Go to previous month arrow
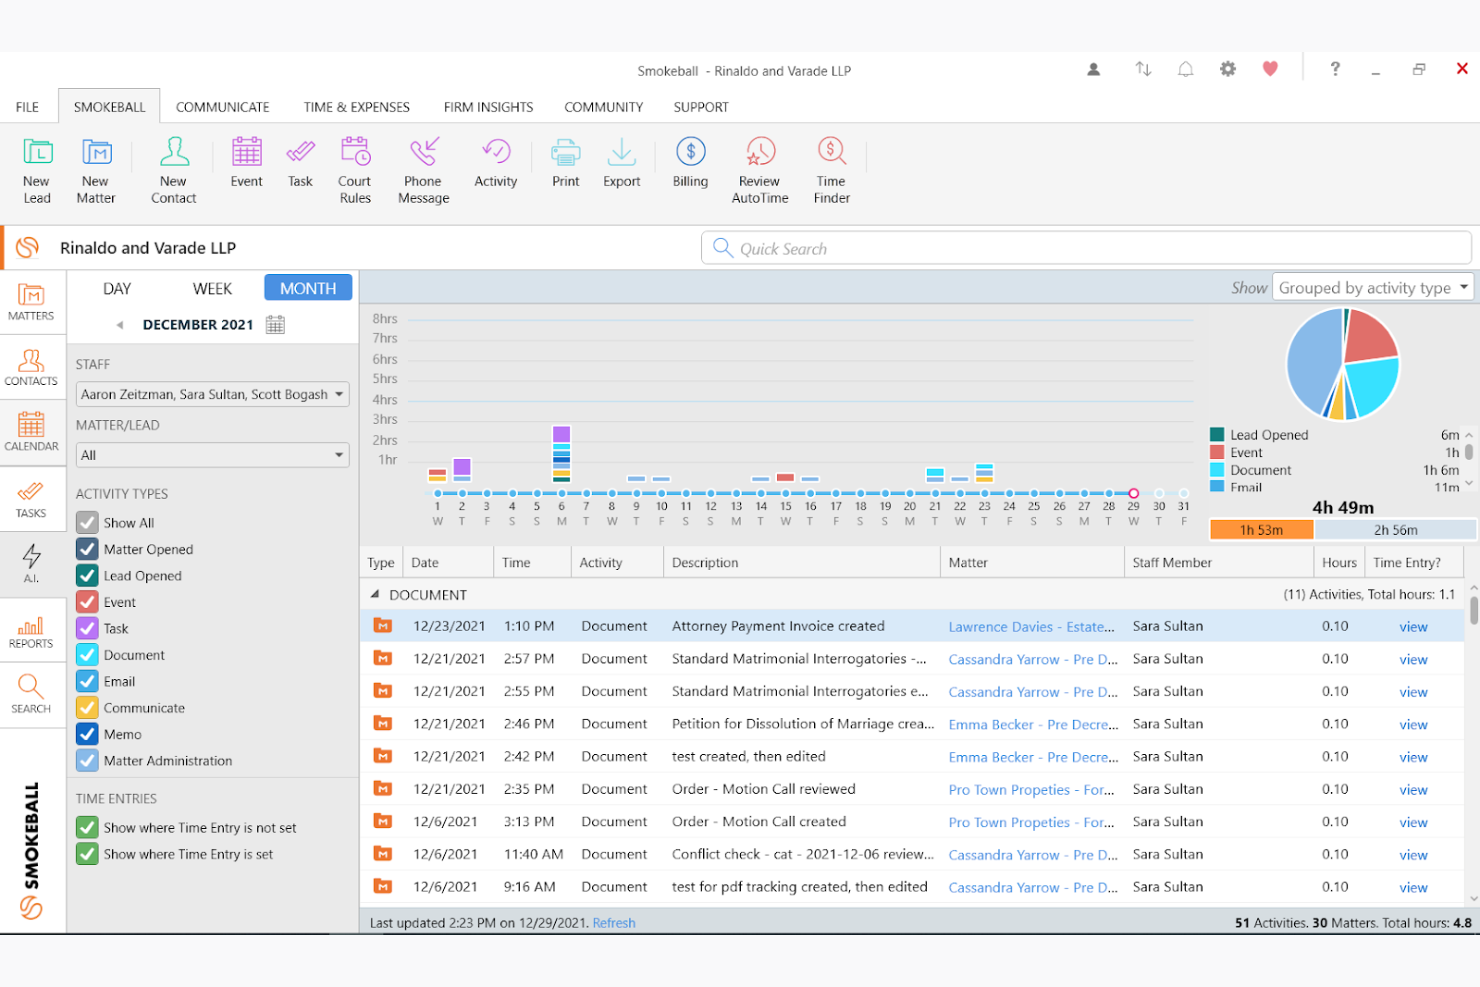 tap(120, 325)
